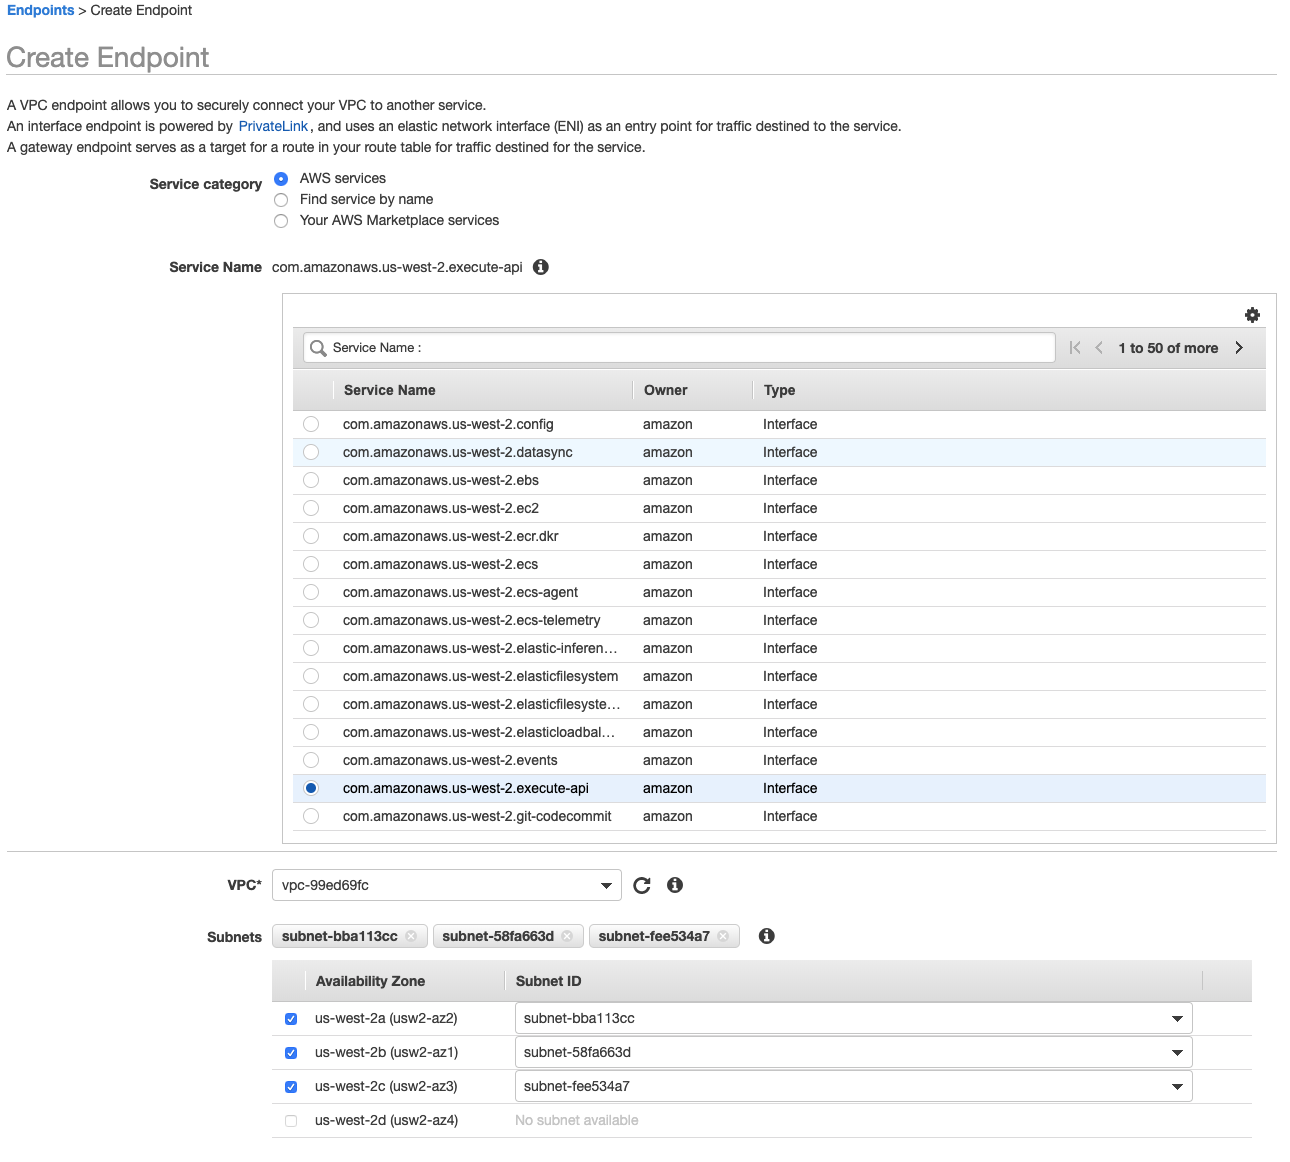Jump to the first page of services

click(1075, 348)
